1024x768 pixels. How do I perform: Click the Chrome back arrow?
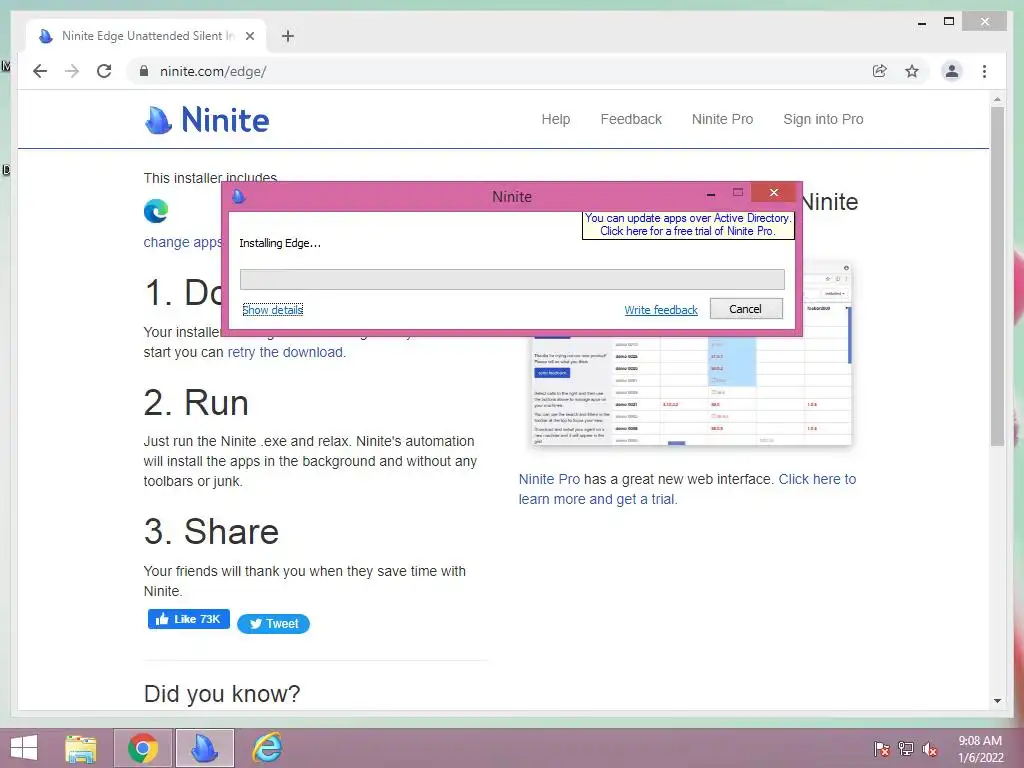click(40, 71)
